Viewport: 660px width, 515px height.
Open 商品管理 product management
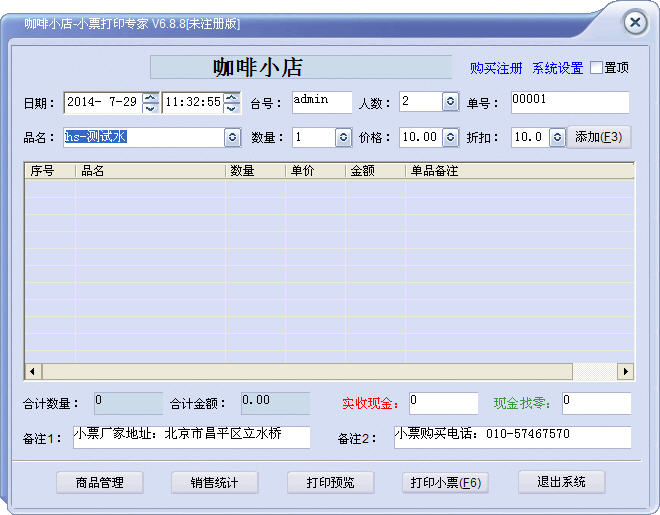click(x=100, y=482)
